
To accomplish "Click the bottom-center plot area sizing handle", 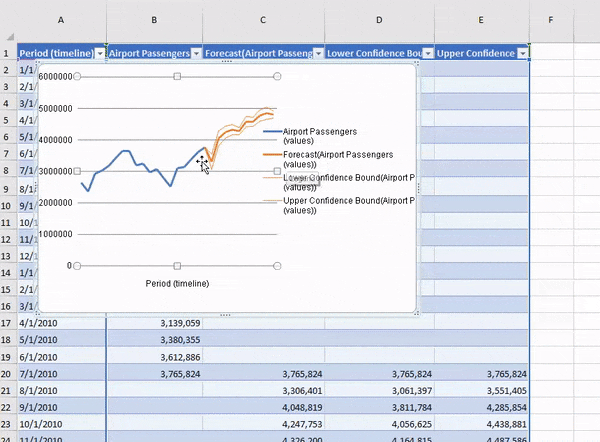I will click(177, 266).
